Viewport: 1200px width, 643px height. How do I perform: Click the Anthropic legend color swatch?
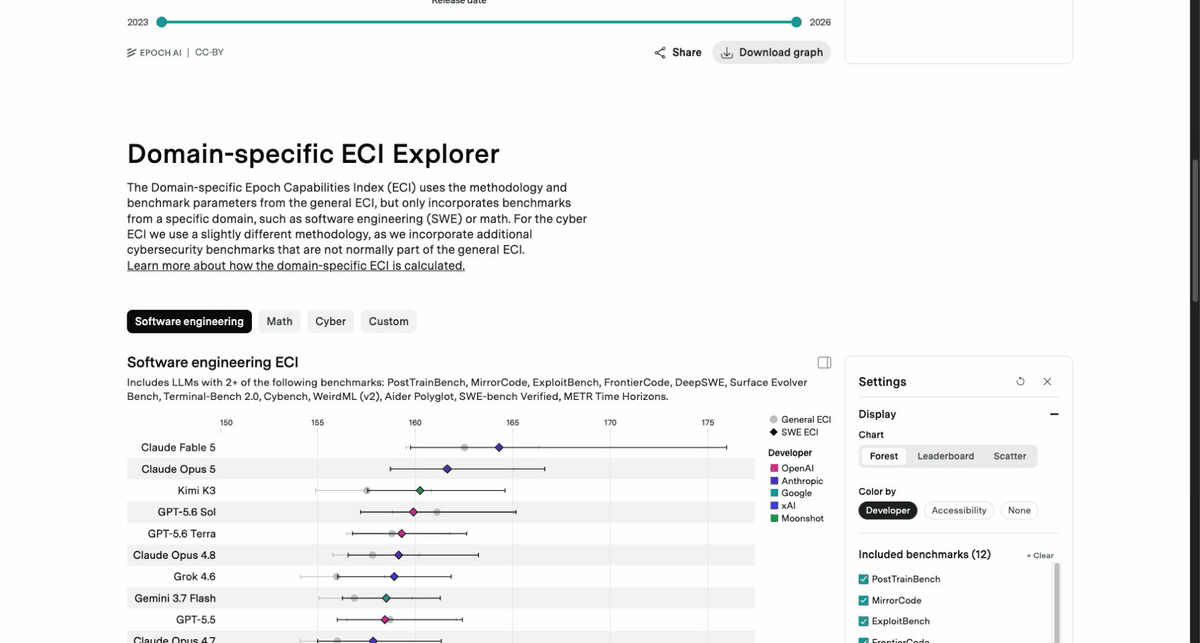pyautogui.click(x=774, y=481)
